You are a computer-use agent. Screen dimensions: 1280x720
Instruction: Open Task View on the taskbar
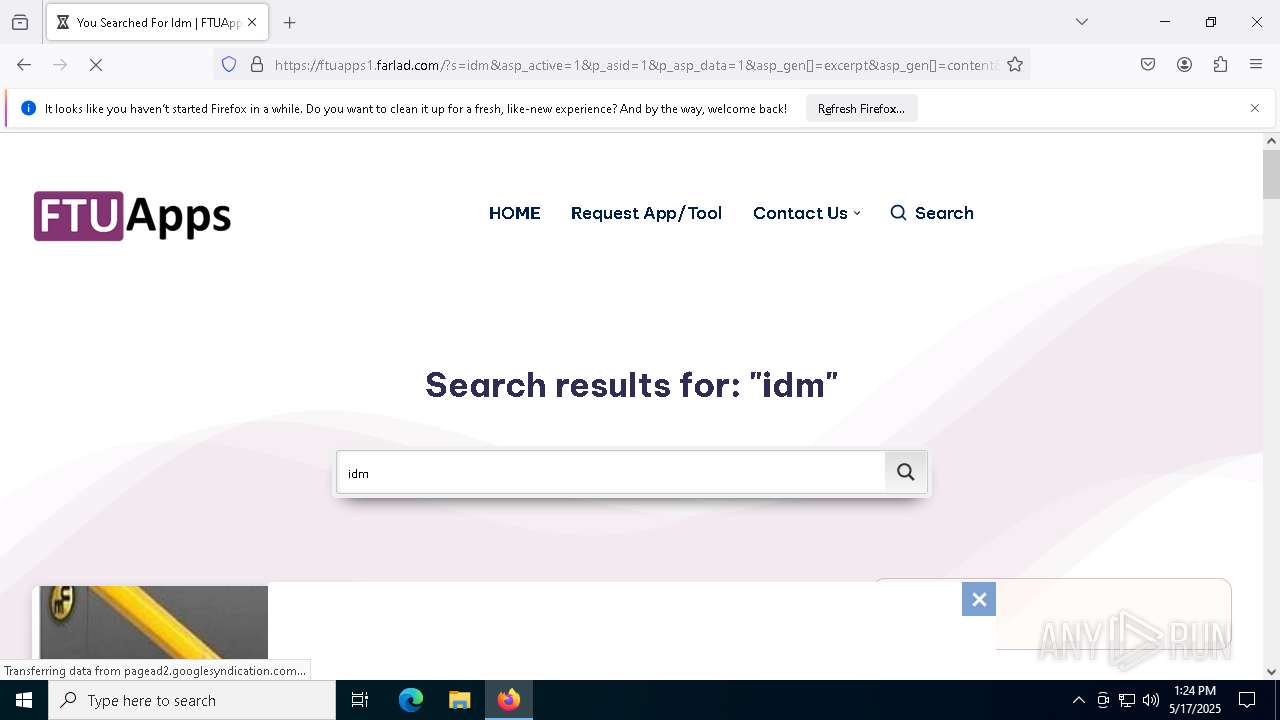[360, 700]
